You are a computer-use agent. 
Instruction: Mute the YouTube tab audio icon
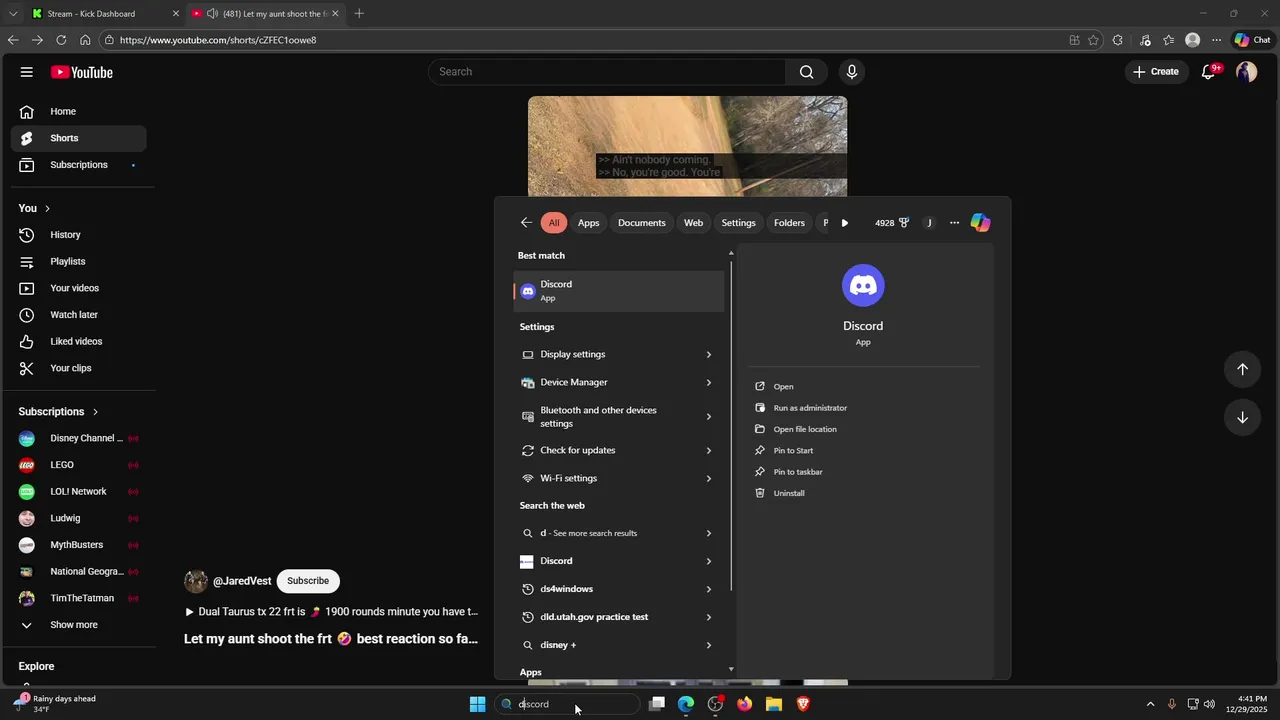[x=212, y=14]
